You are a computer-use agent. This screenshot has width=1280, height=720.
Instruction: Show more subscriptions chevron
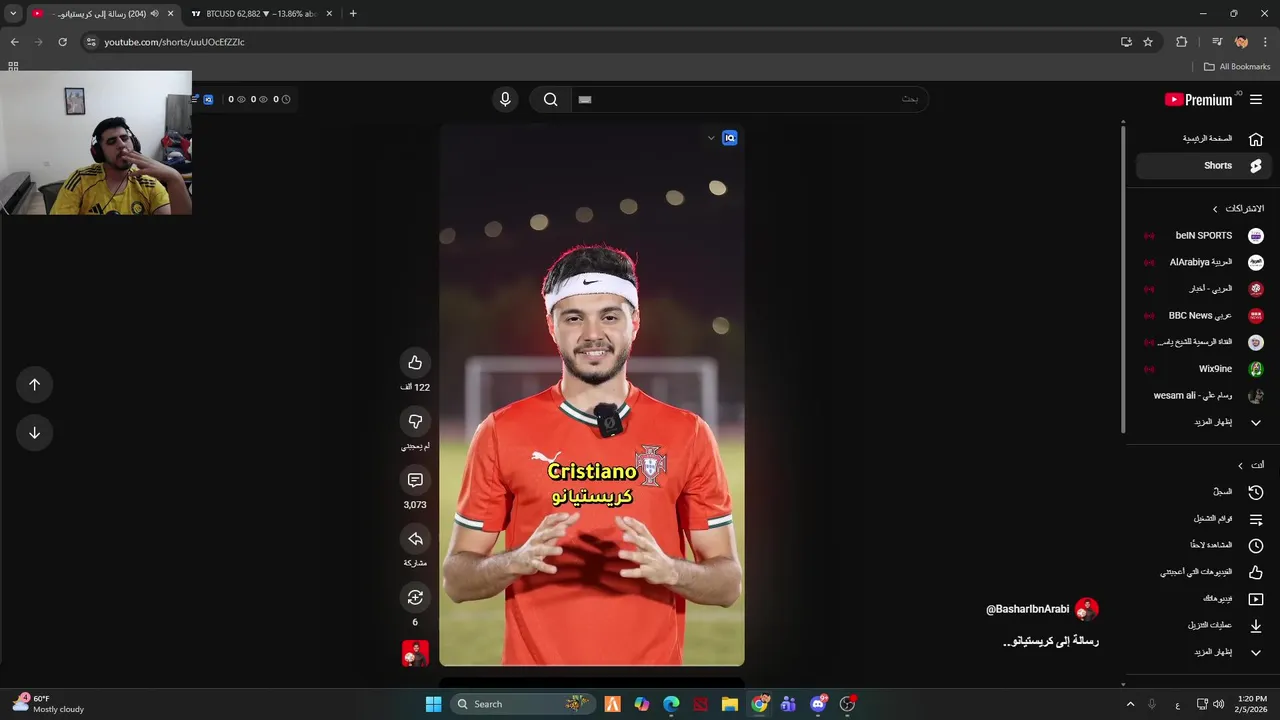1256,423
